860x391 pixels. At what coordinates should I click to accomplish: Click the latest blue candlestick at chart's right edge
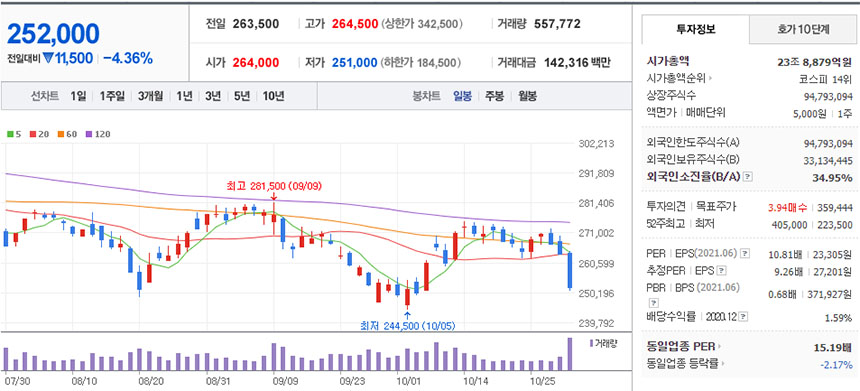point(570,271)
